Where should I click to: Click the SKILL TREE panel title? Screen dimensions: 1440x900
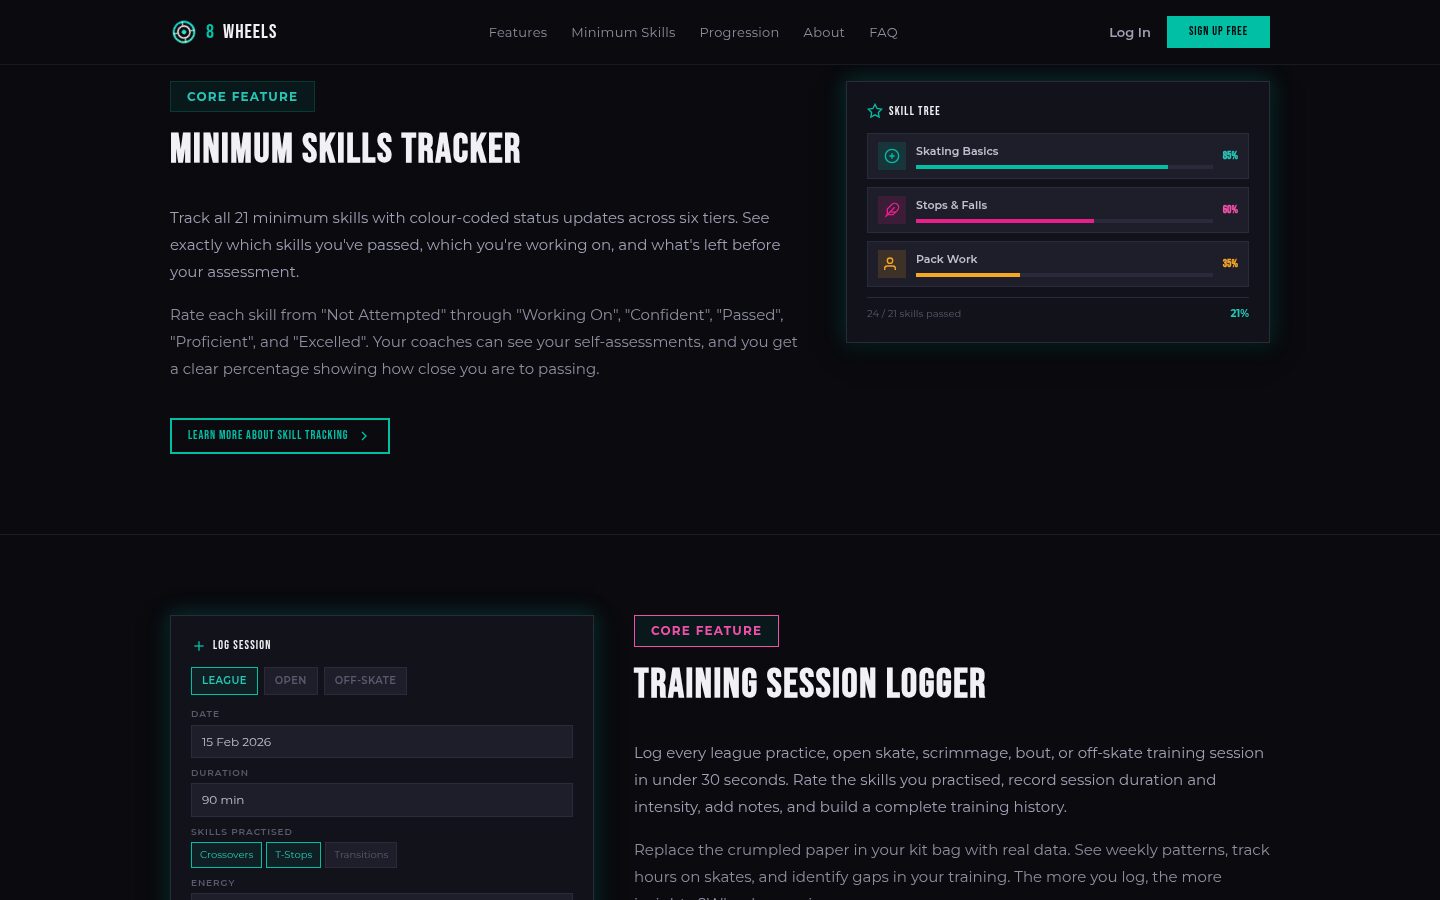914,111
